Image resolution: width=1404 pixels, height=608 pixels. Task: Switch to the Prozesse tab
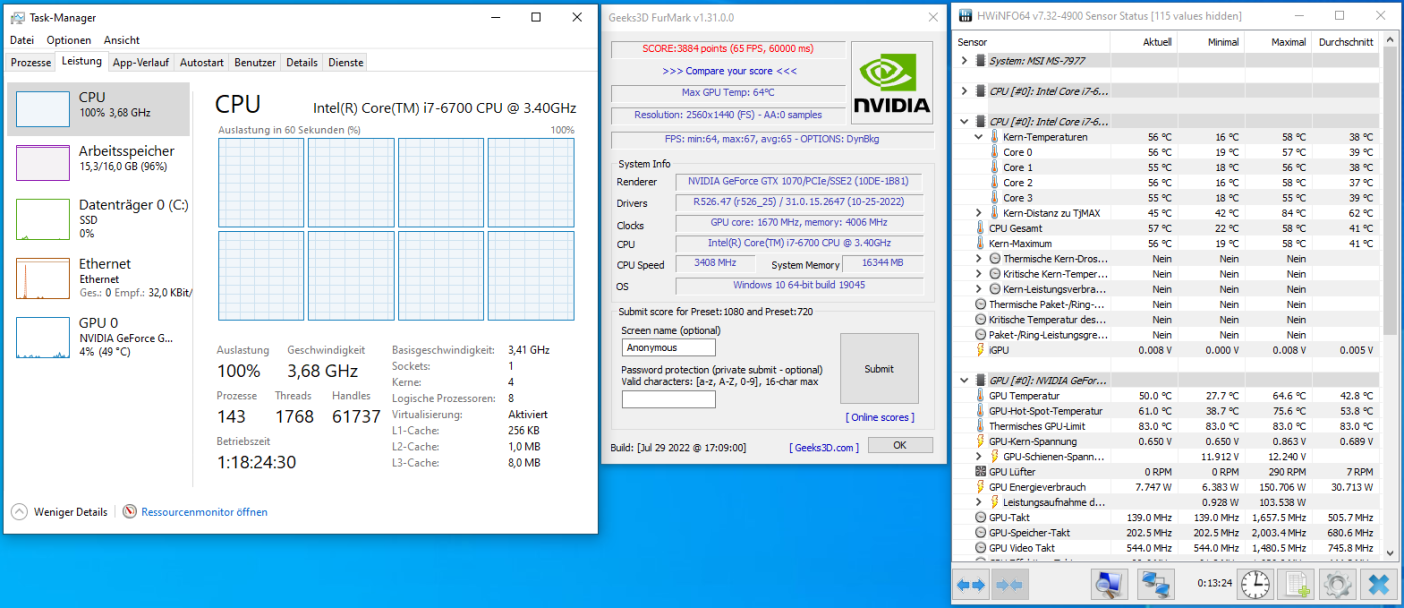point(31,62)
